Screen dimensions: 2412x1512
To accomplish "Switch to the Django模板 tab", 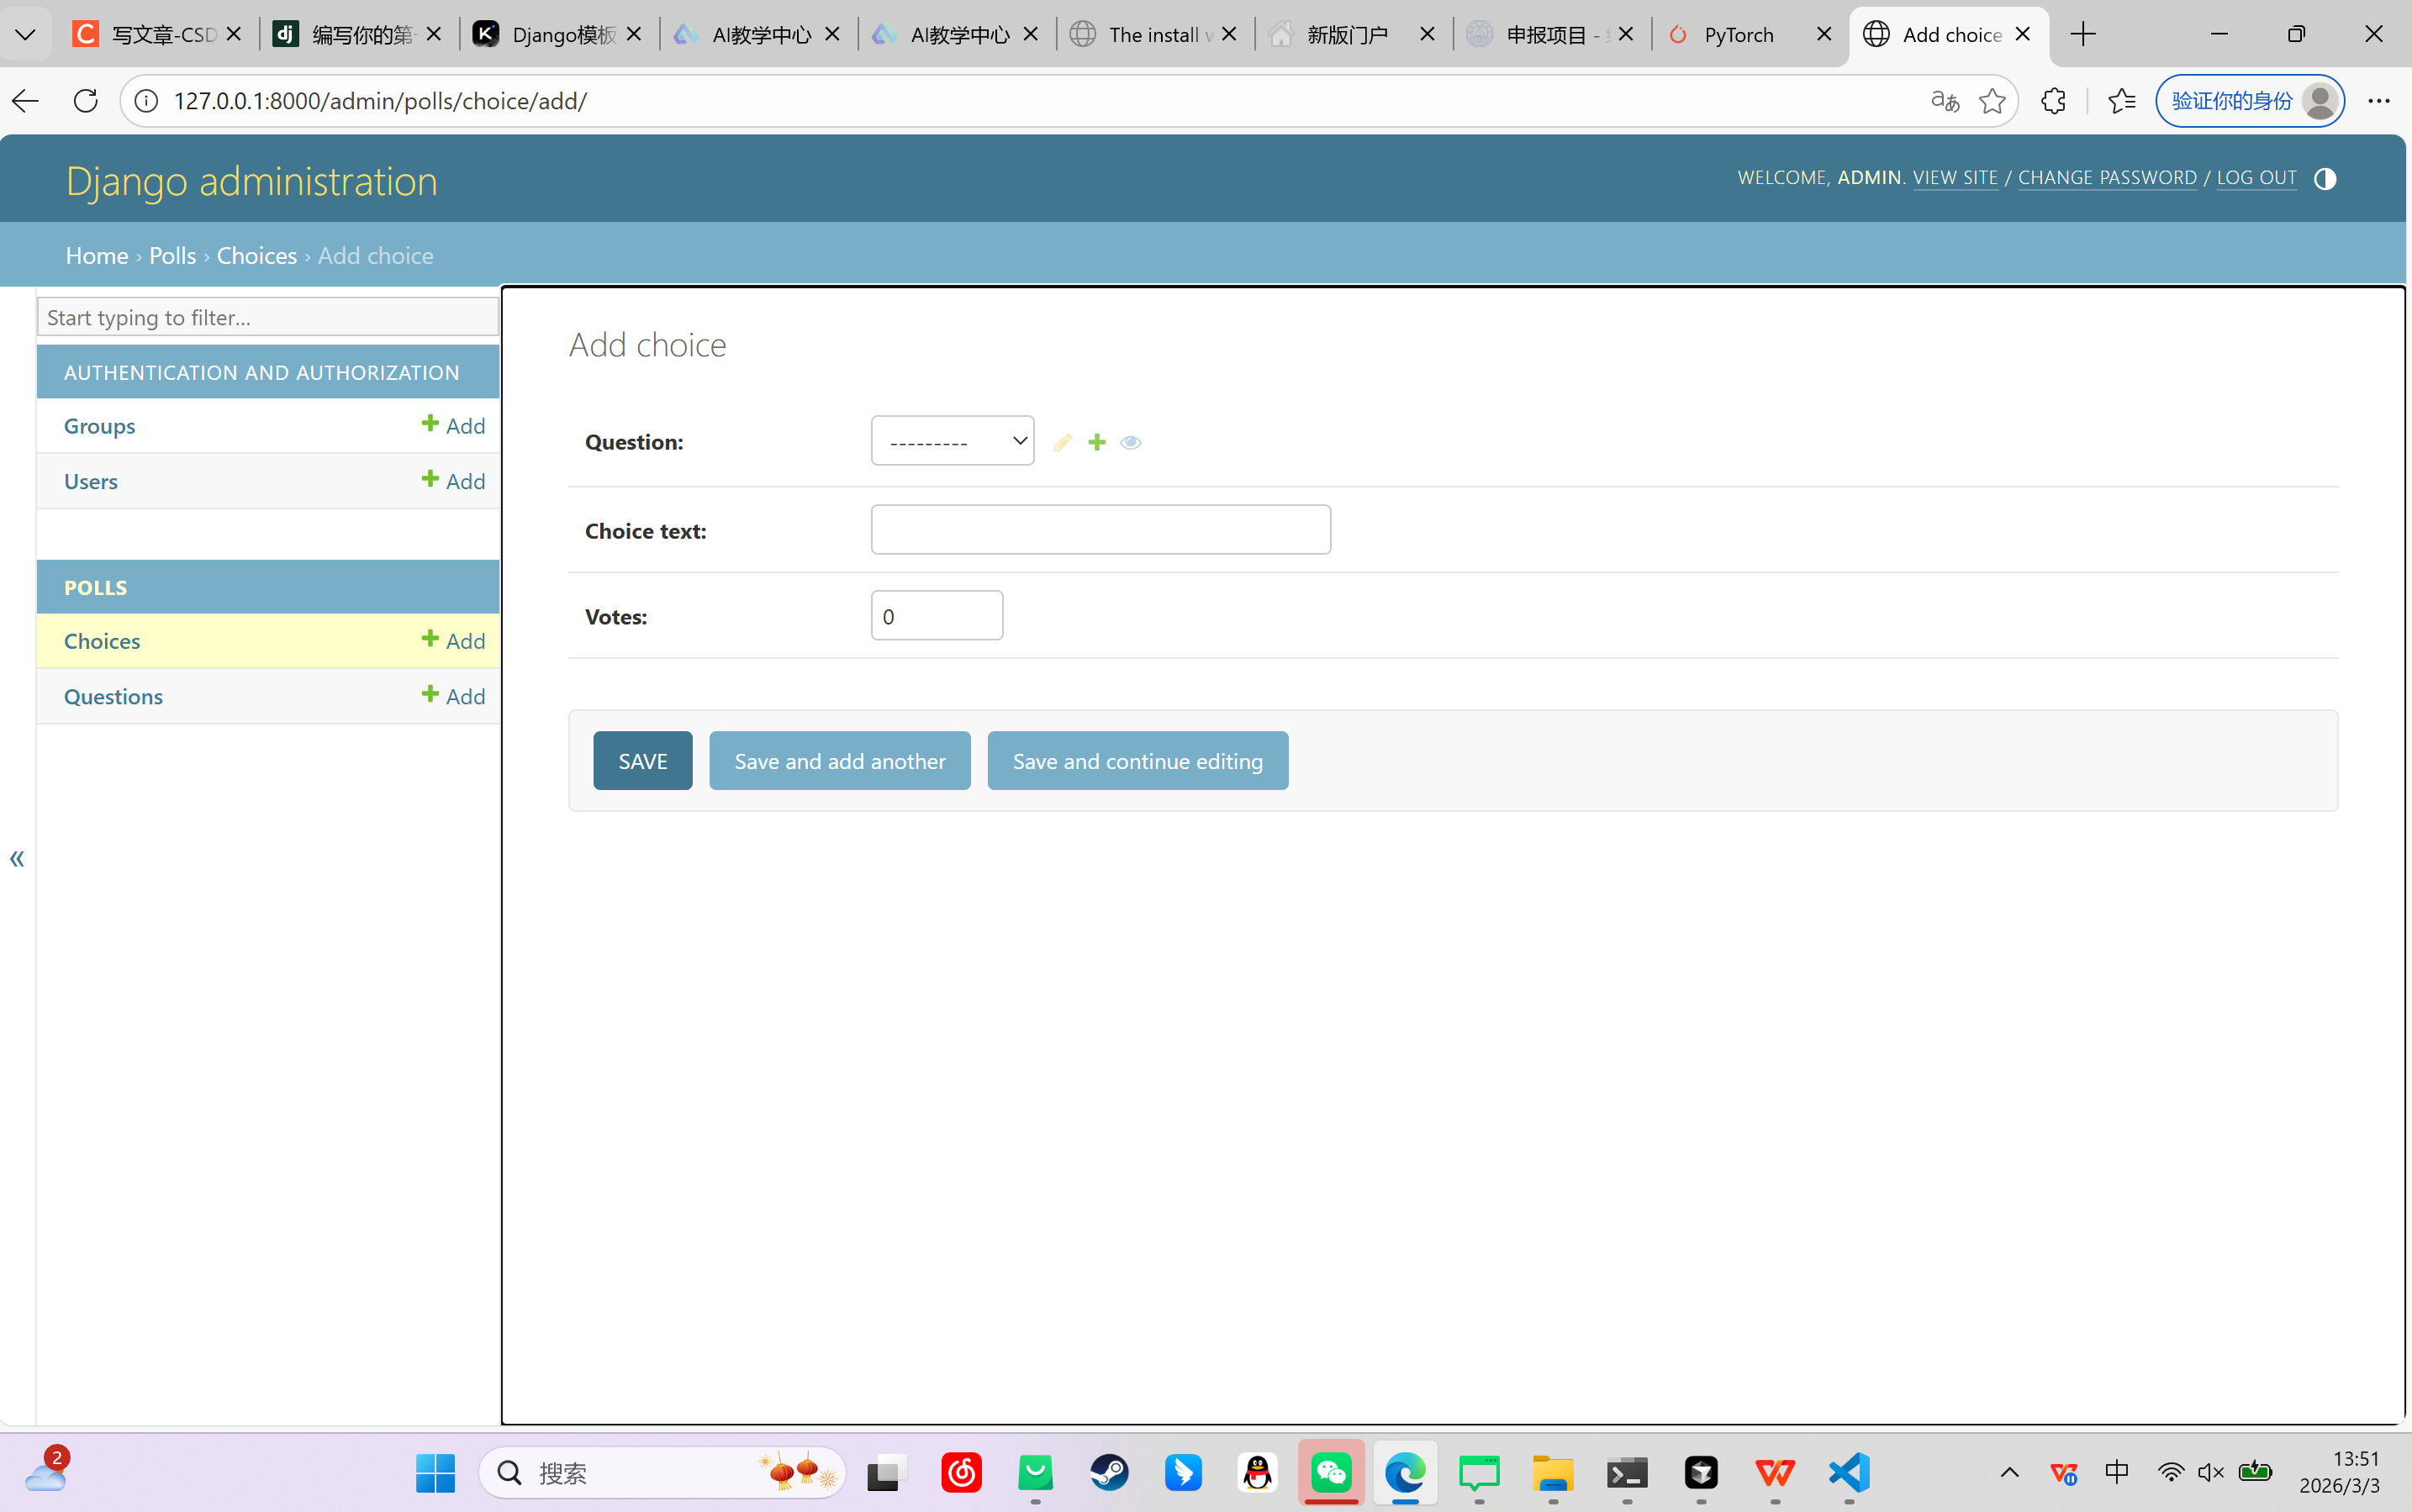I will [562, 35].
